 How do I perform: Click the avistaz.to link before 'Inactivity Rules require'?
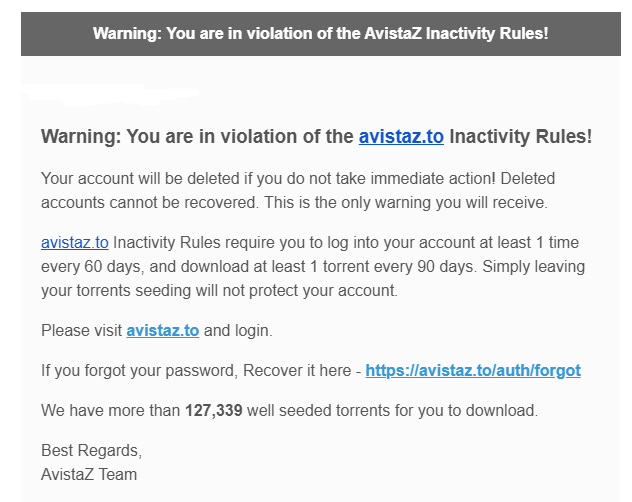click(75, 243)
